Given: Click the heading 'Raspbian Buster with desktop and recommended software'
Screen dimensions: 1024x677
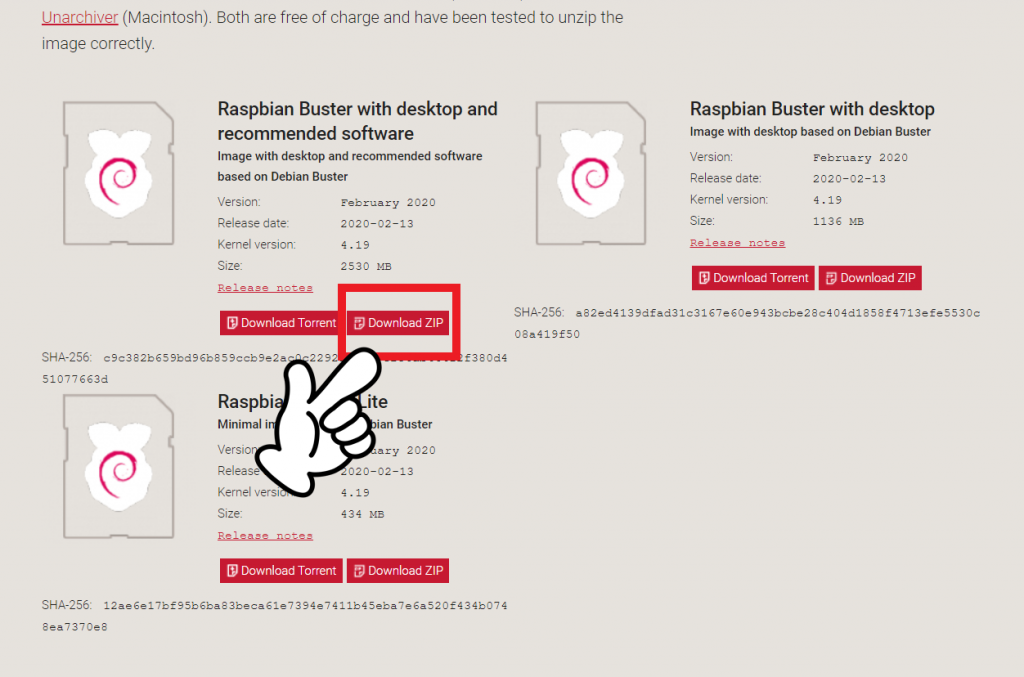Looking at the screenshot, I should coord(357,121).
